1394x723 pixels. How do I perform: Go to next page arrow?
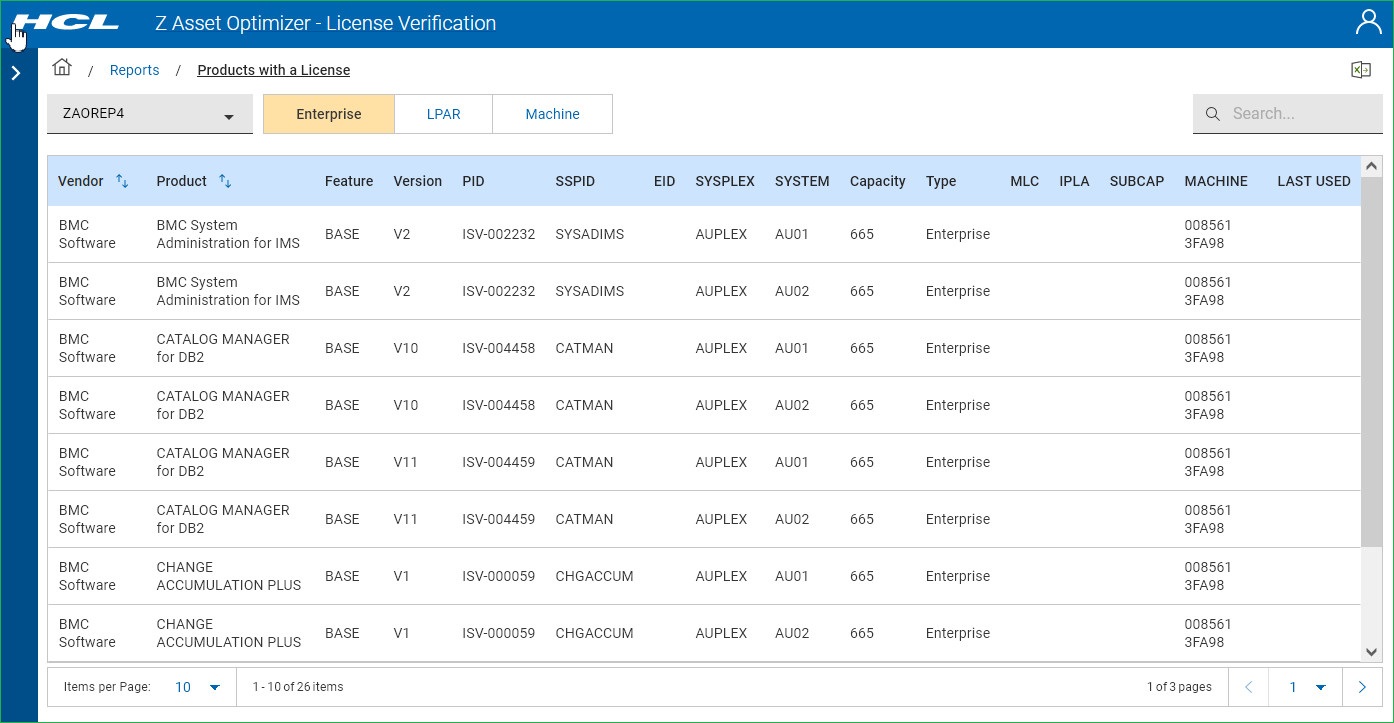click(1362, 687)
